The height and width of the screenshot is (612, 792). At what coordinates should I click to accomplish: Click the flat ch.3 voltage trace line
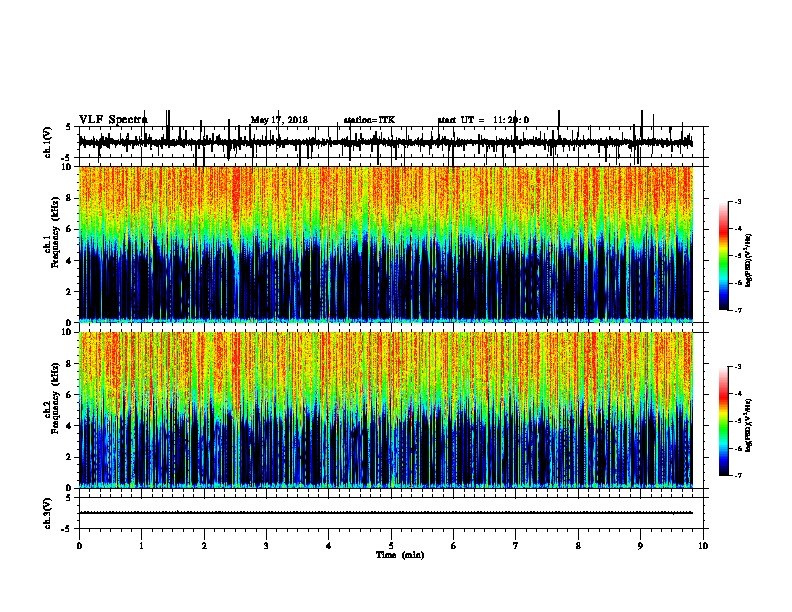[386, 513]
